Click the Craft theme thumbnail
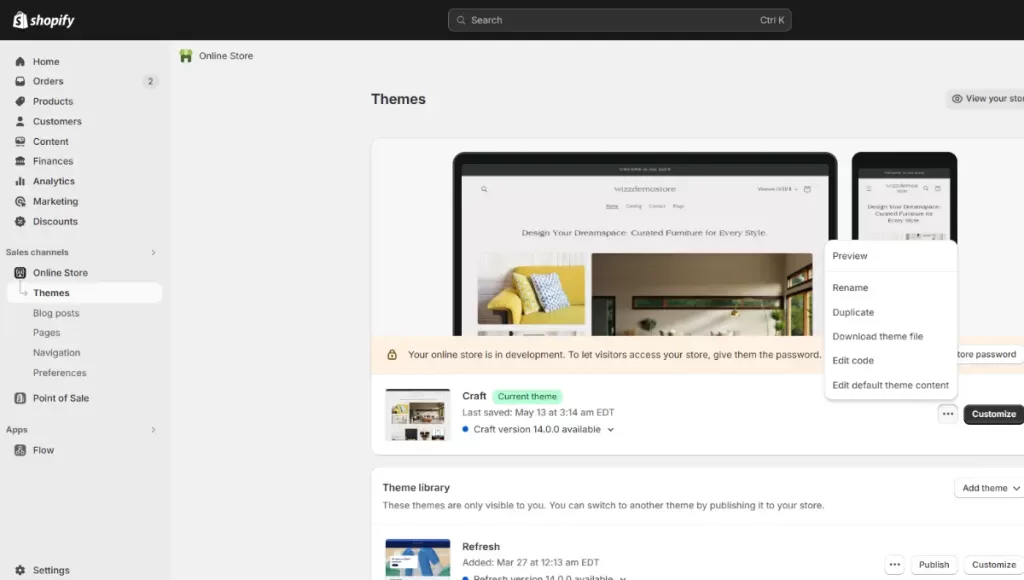Screen dimensions: 1024x580 (418, 415)
